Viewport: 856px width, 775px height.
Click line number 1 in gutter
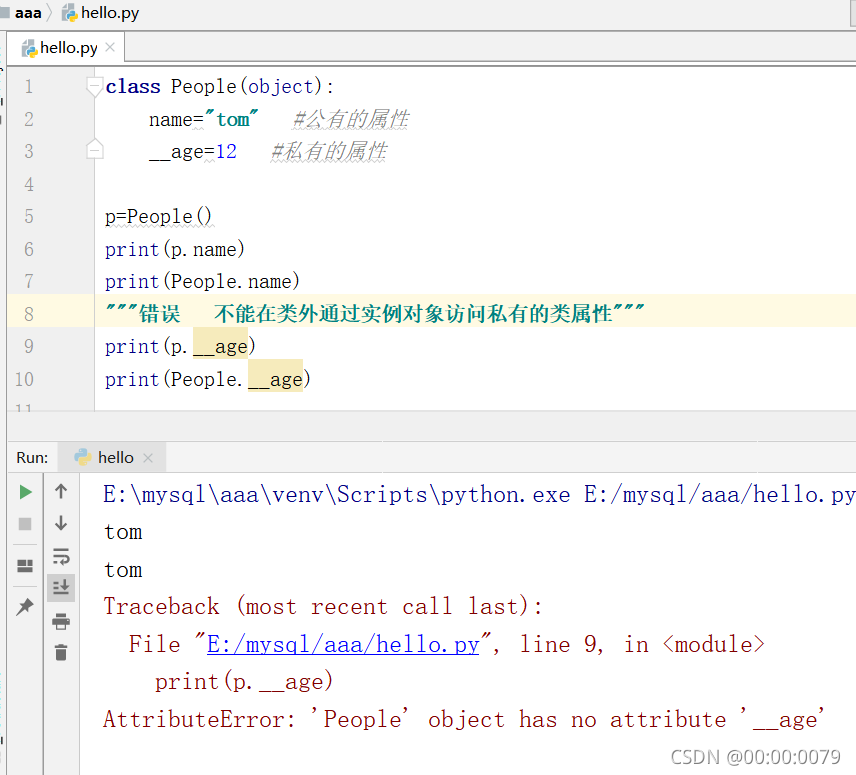pos(29,86)
